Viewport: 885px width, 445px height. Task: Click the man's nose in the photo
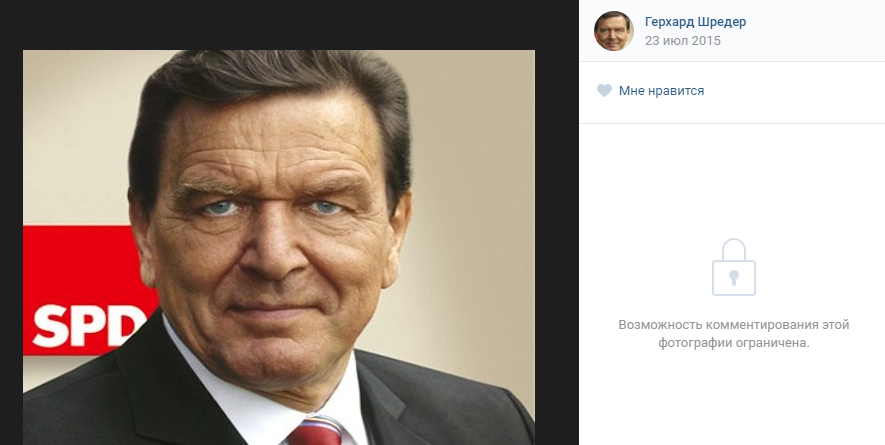click(265, 250)
